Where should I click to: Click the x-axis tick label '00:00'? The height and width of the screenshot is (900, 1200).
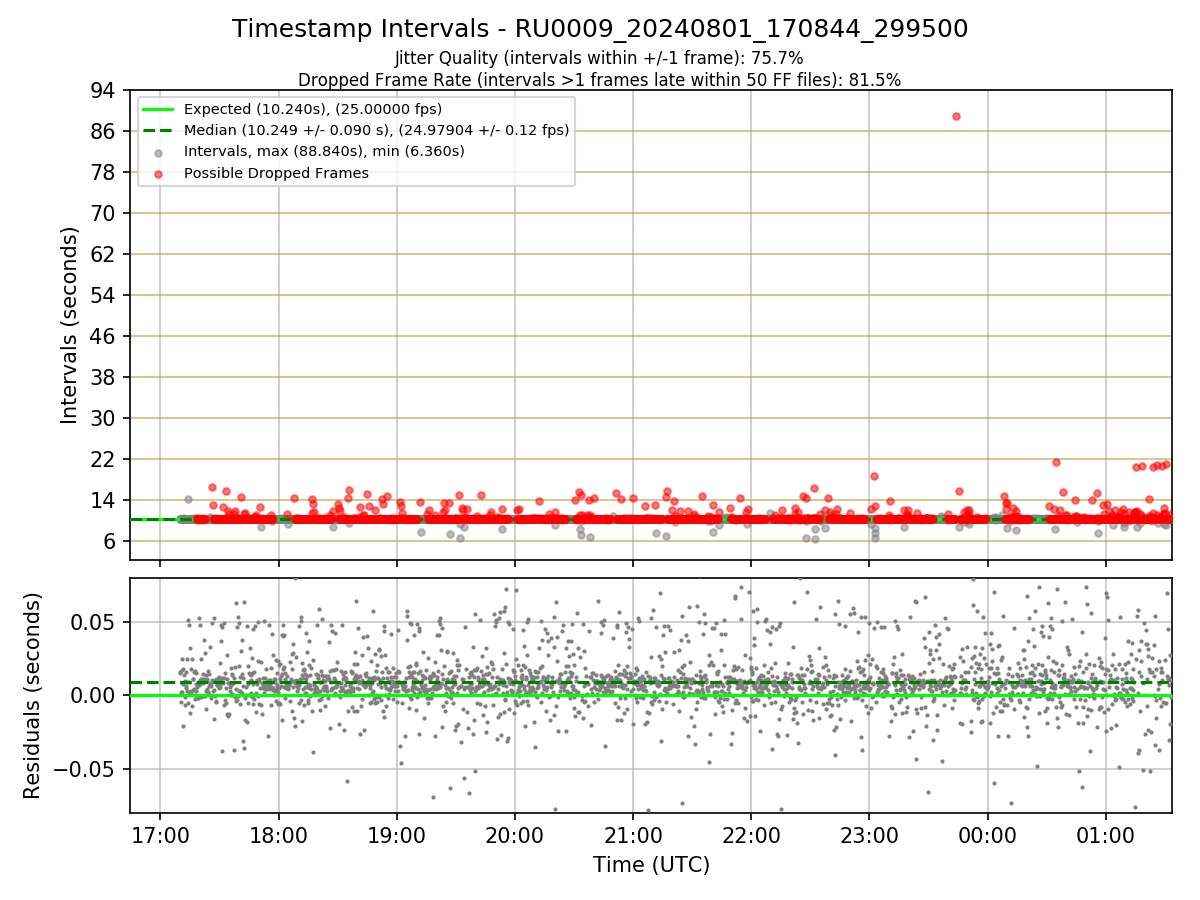click(x=988, y=834)
